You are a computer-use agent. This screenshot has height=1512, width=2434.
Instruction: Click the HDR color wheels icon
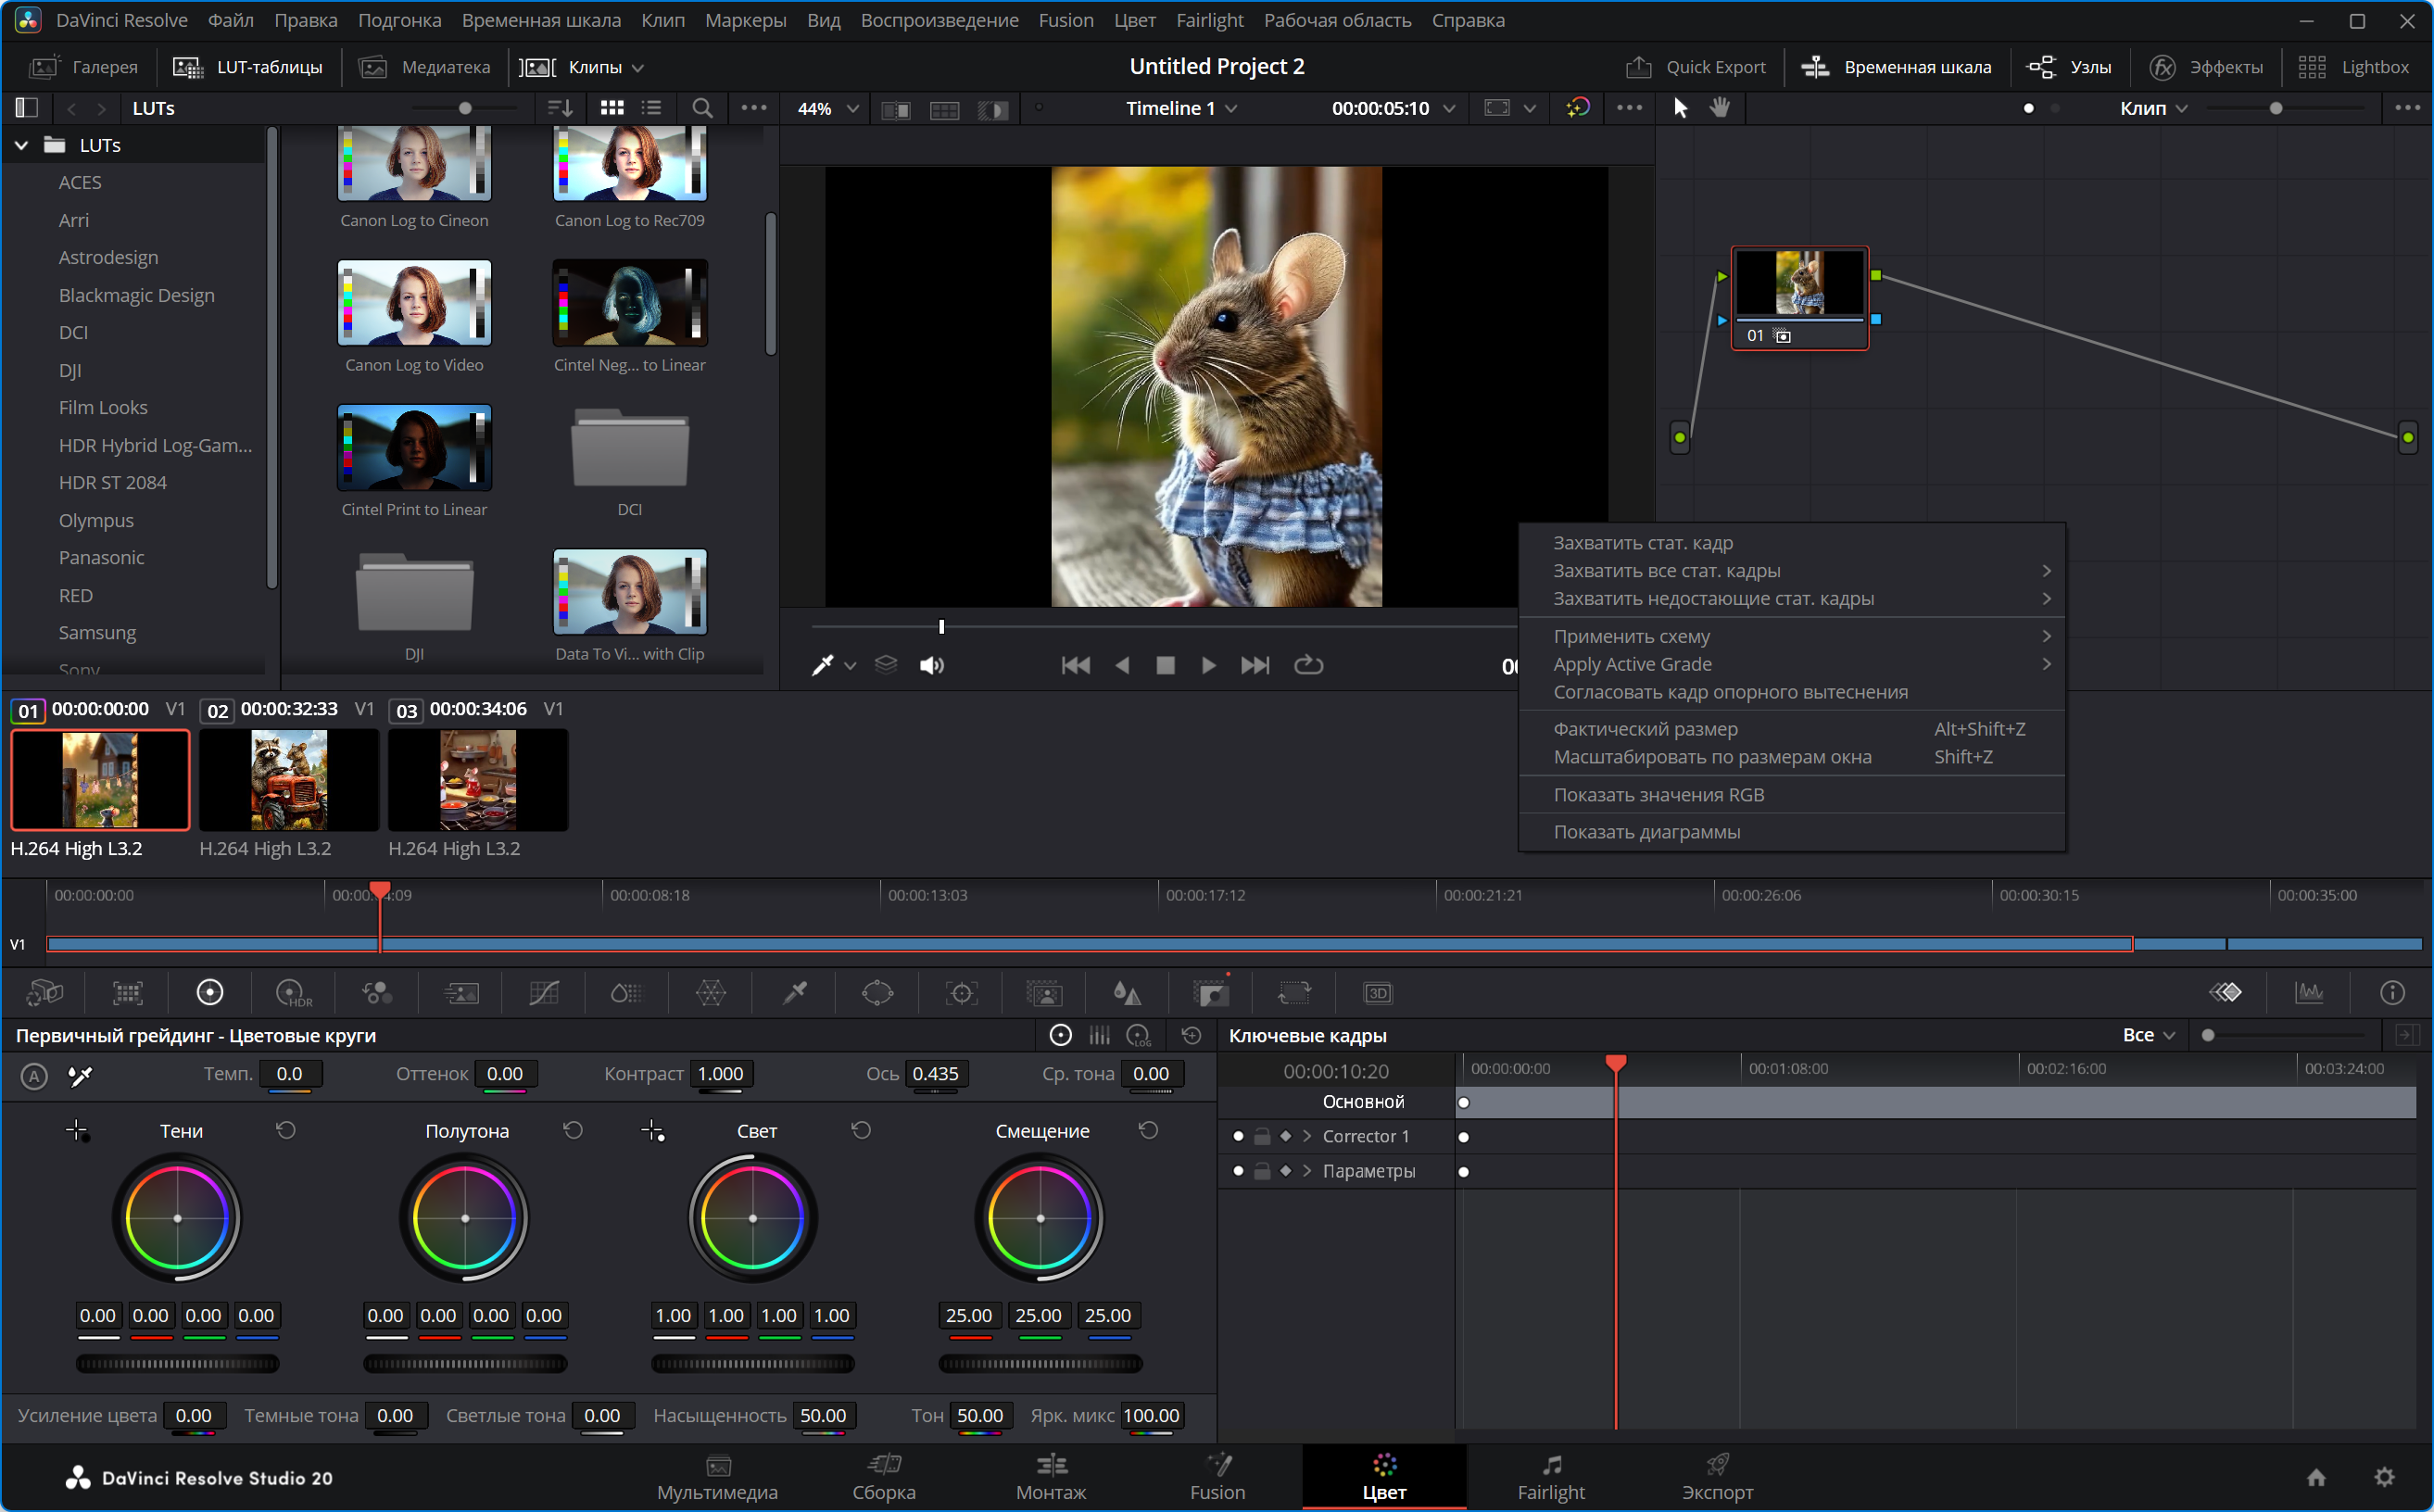point(293,993)
